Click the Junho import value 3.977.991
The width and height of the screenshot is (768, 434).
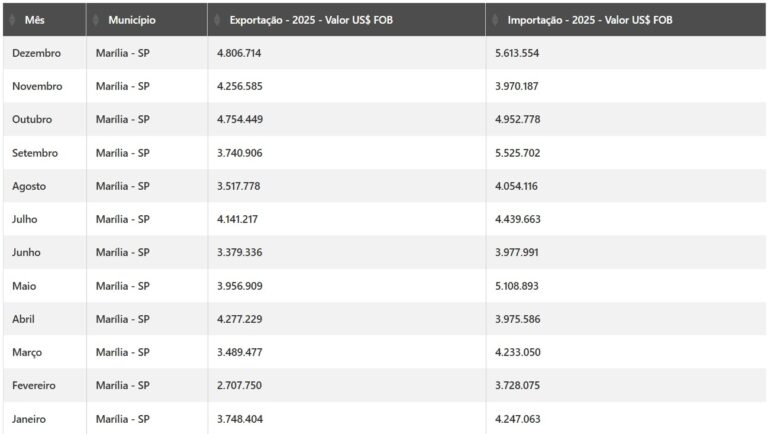[517, 252]
